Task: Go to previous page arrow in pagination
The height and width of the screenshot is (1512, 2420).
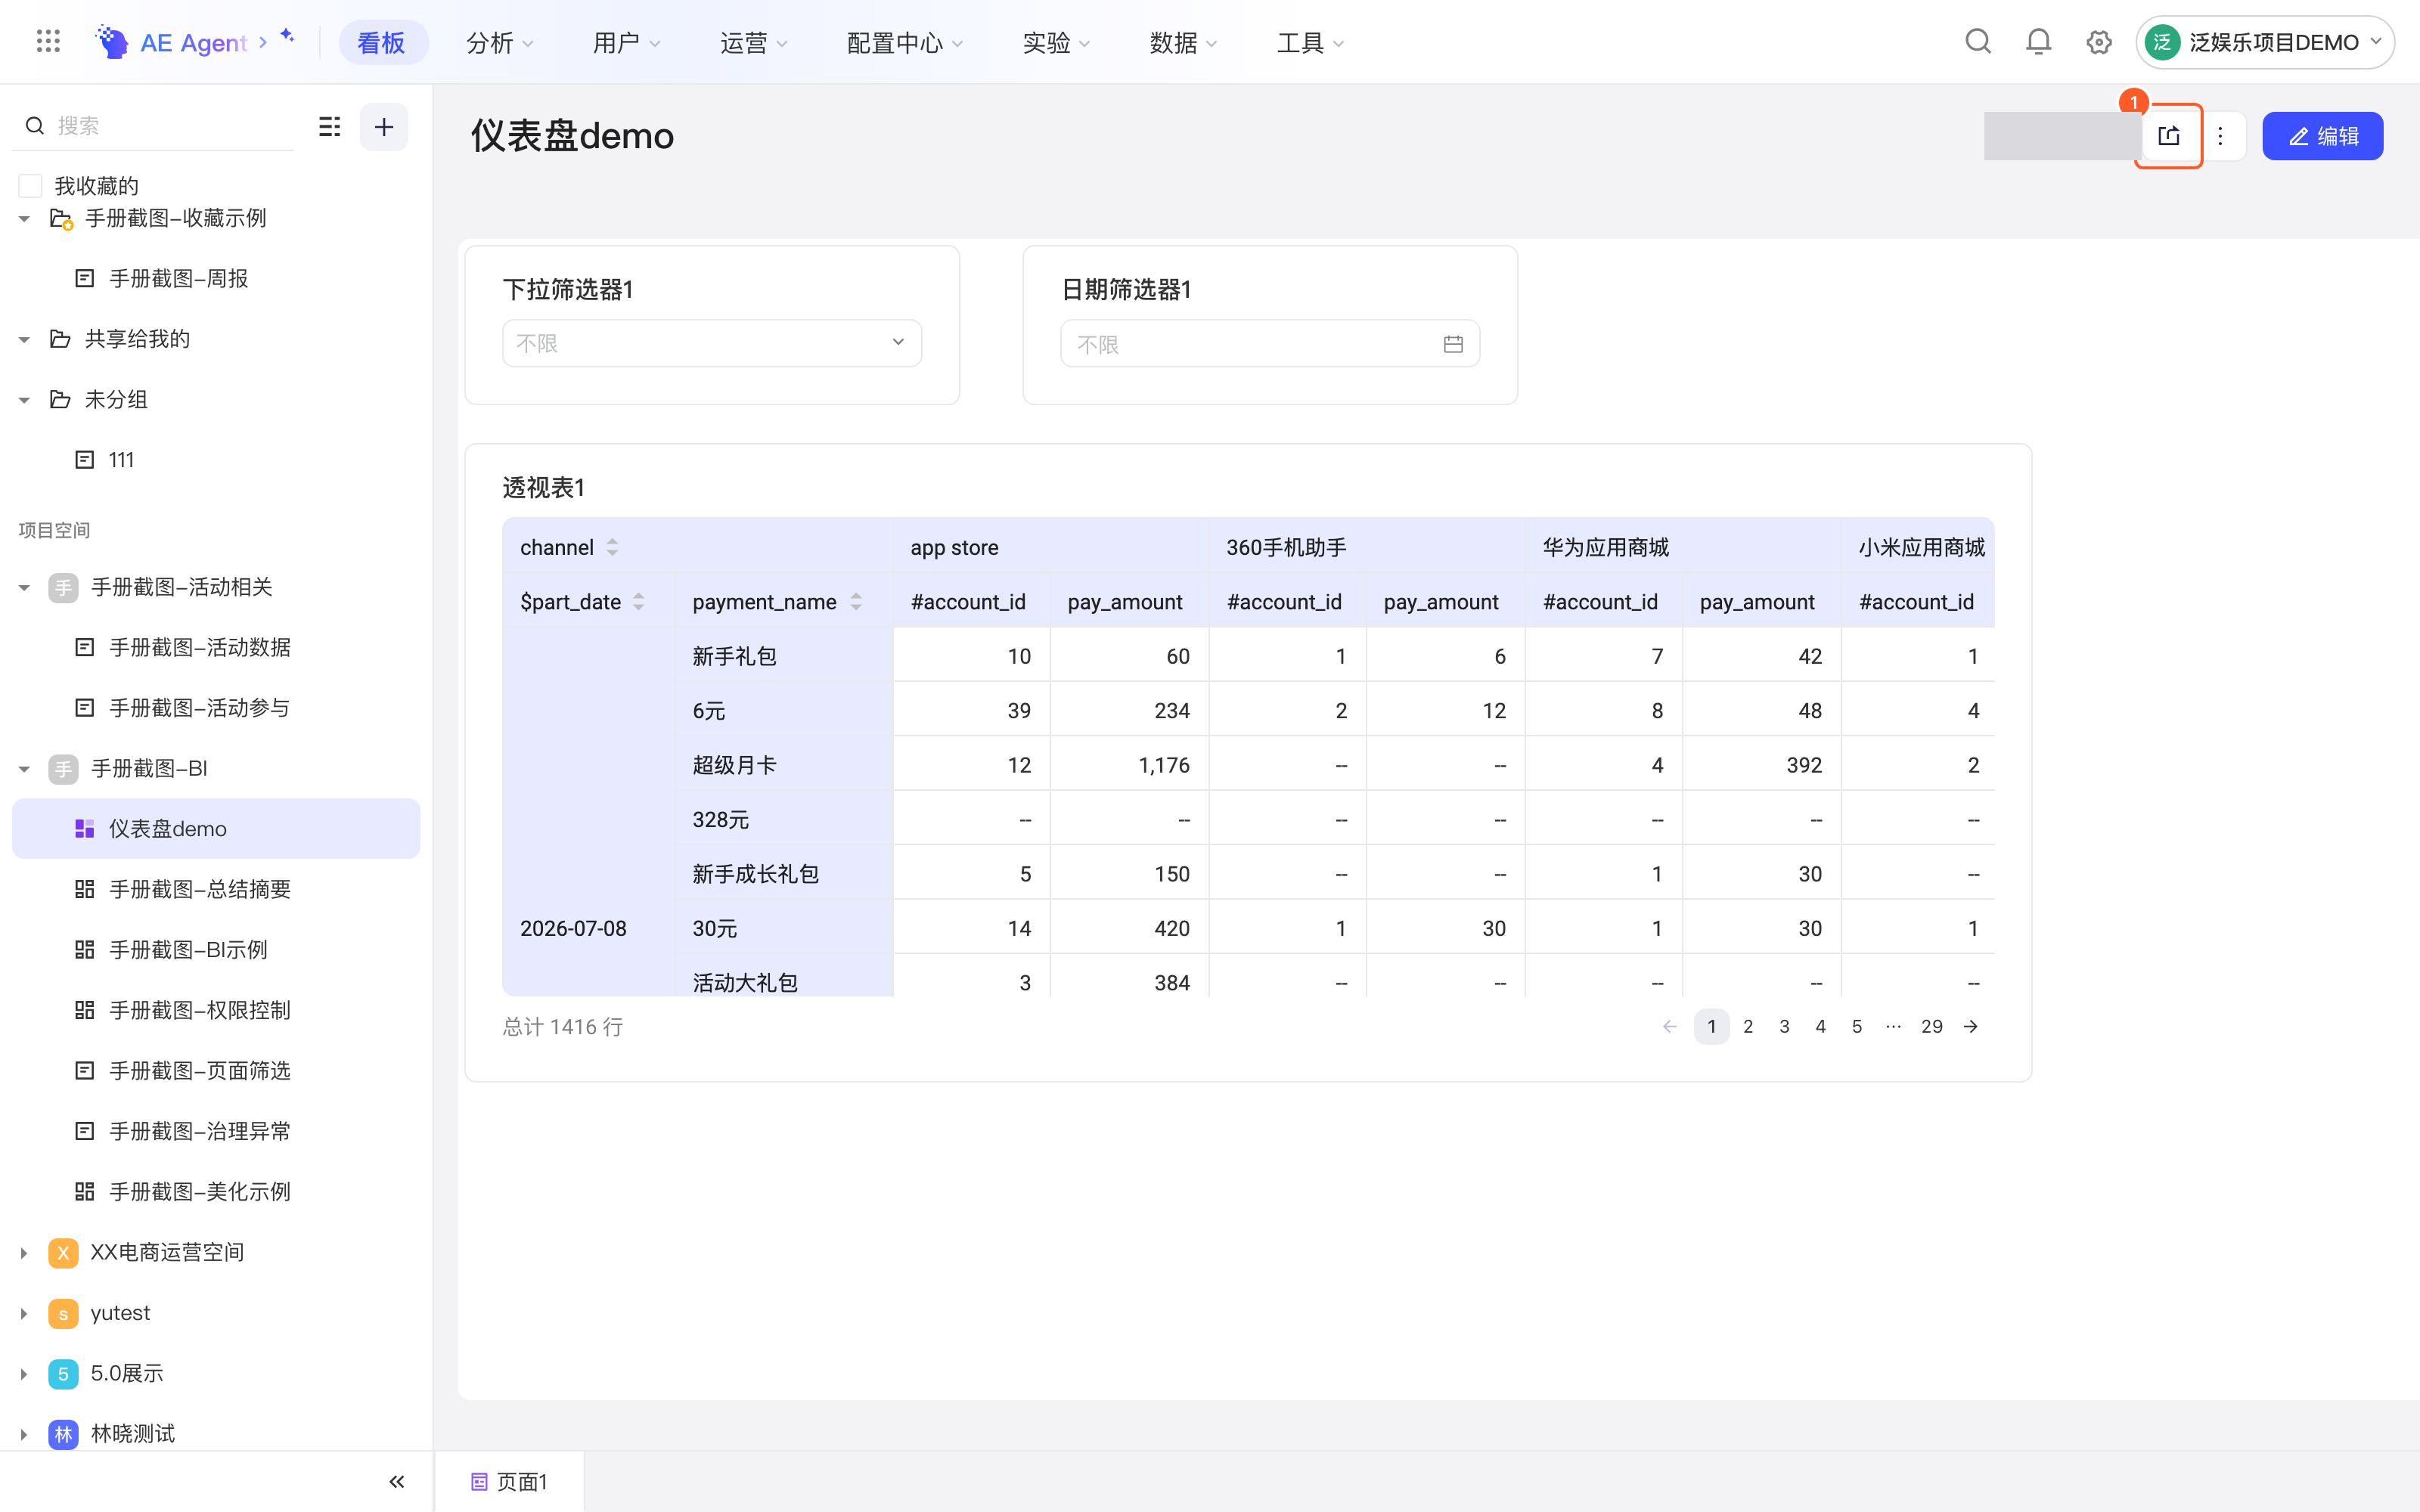Action: pos(1669,1026)
